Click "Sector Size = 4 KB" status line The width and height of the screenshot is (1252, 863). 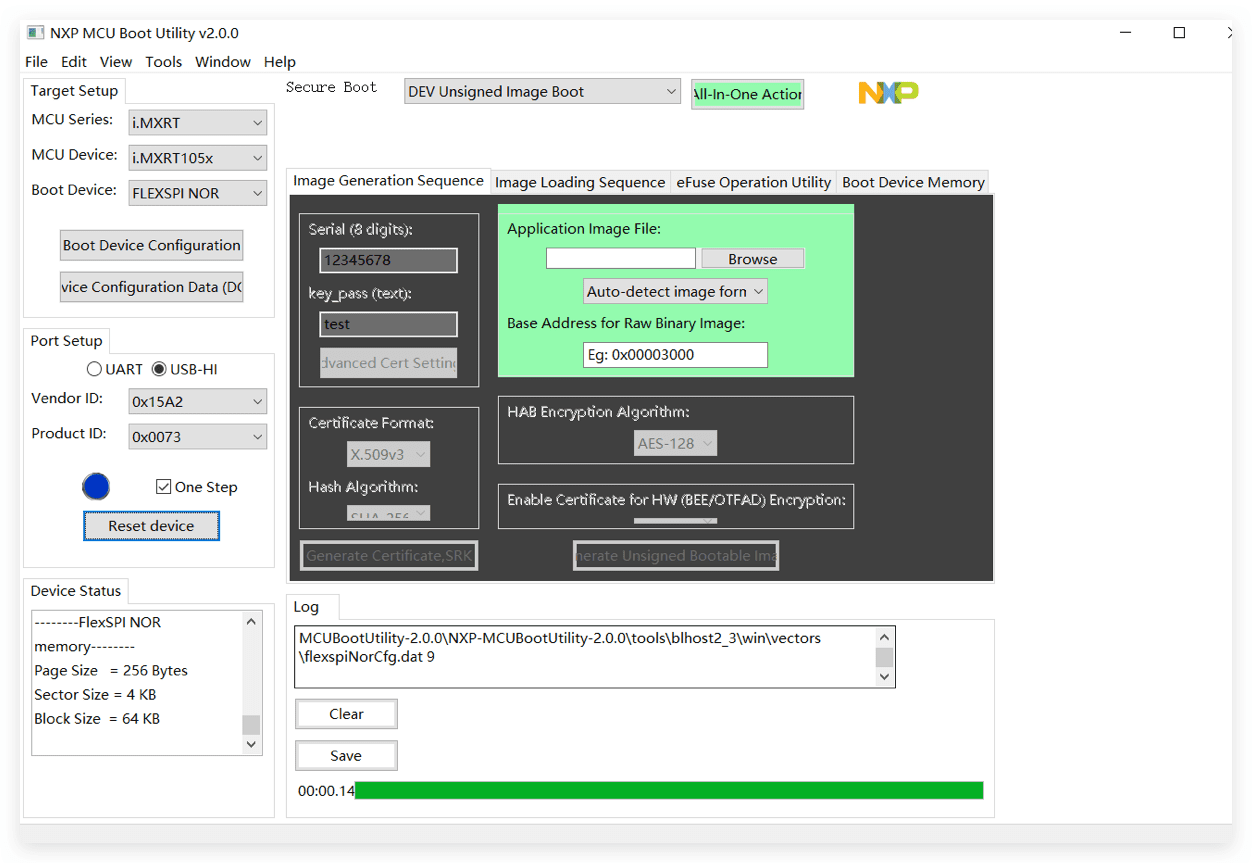pyautogui.click(x=95, y=695)
